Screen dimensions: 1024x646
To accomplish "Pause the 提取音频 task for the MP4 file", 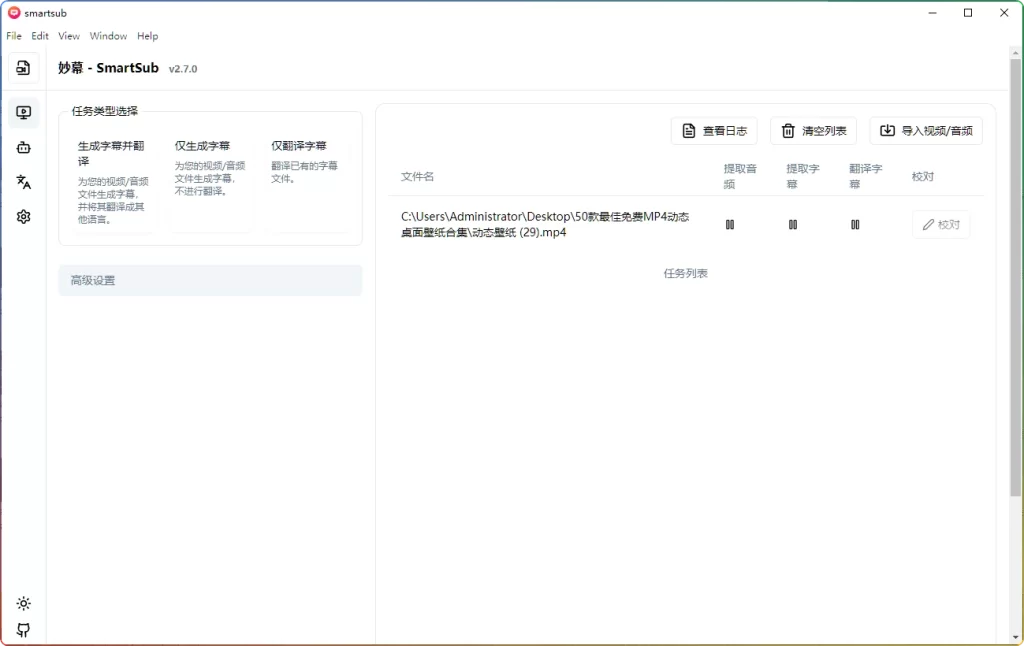I will tap(730, 224).
